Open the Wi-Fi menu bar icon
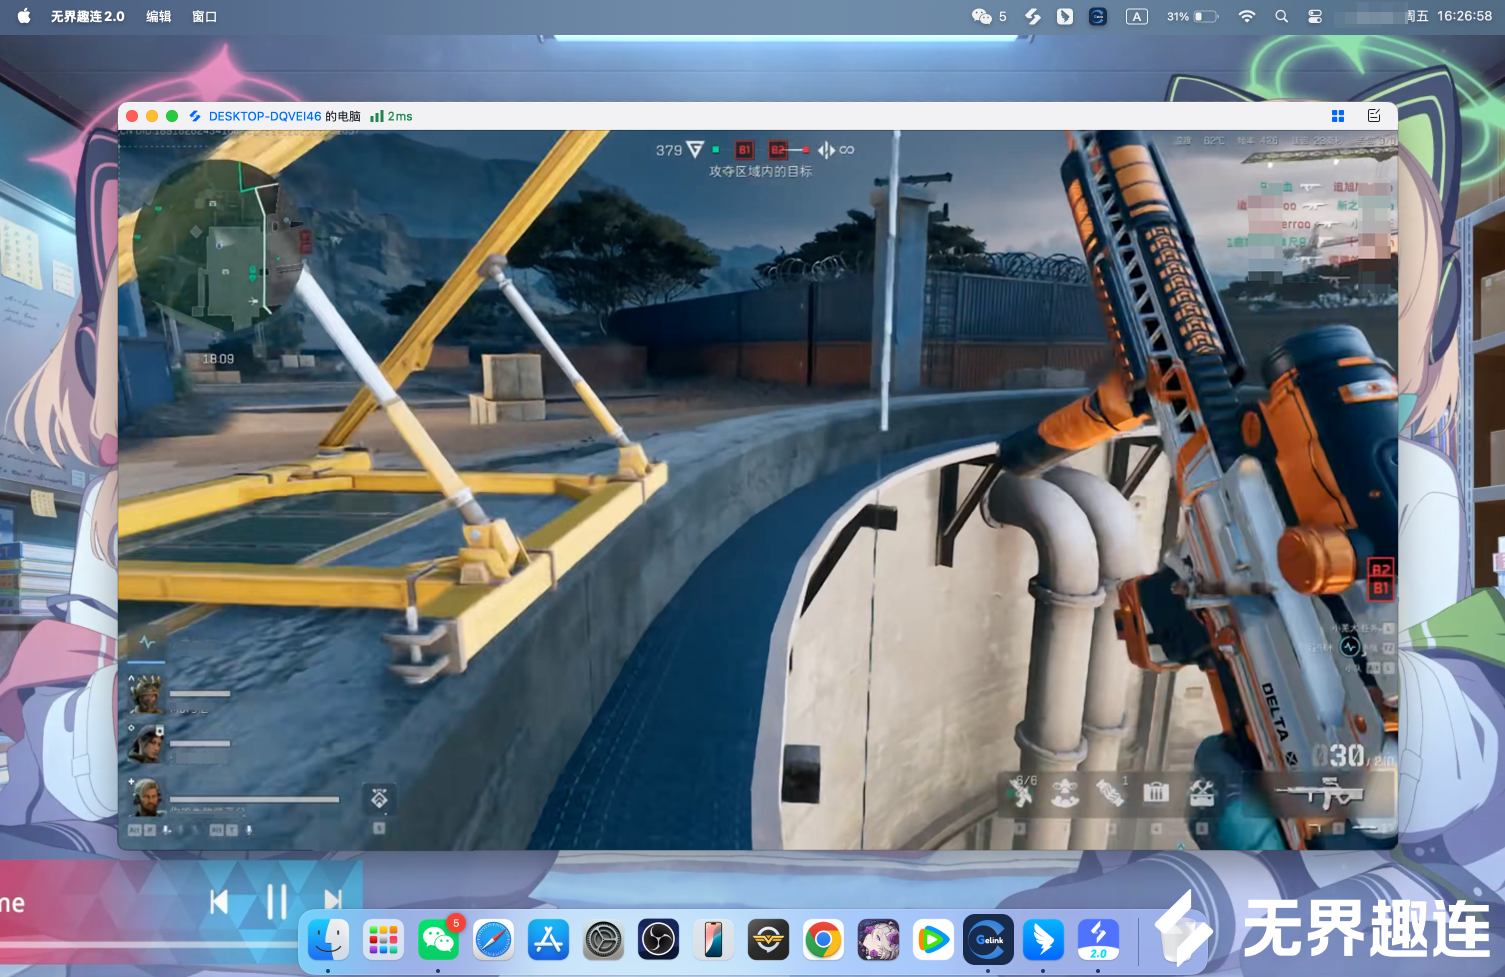The width and height of the screenshot is (1505, 977). [x=1247, y=16]
